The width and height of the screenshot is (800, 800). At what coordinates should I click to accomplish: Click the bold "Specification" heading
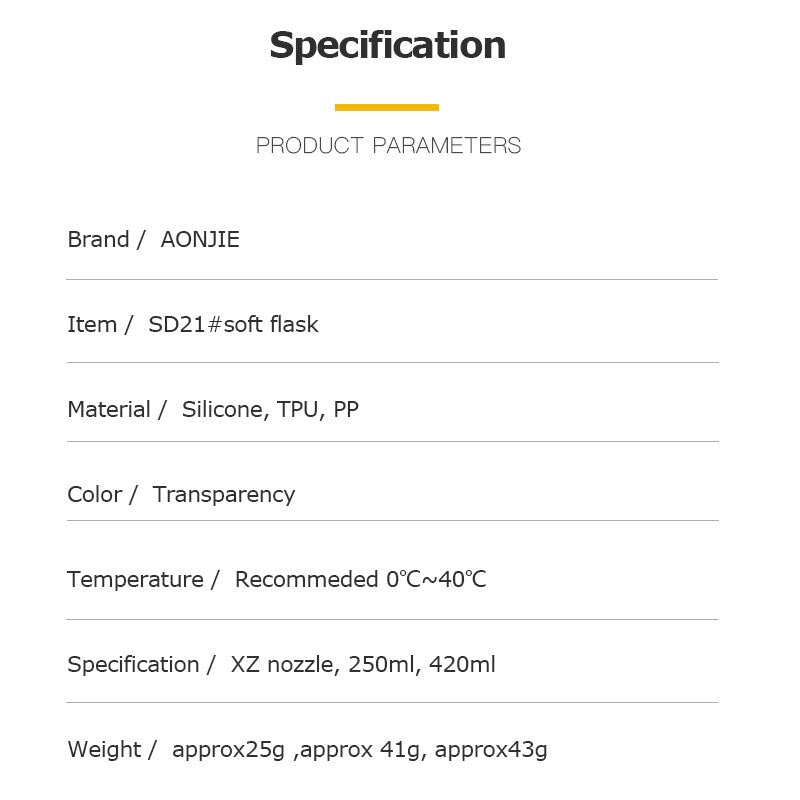click(388, 46)
